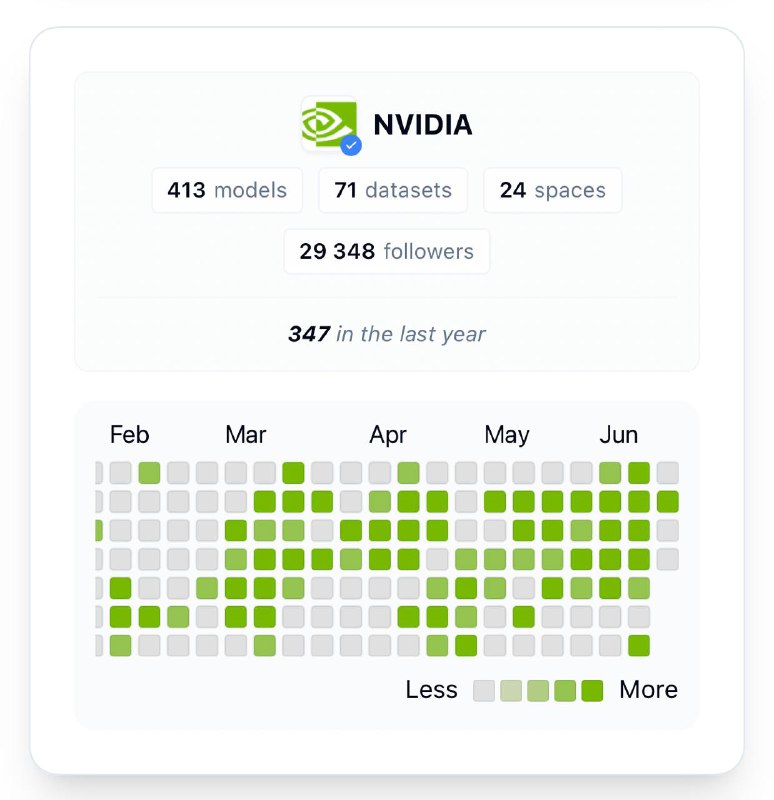Select the May month label
Viewport: 774px width, 800px height.
[x=507, y=435]
